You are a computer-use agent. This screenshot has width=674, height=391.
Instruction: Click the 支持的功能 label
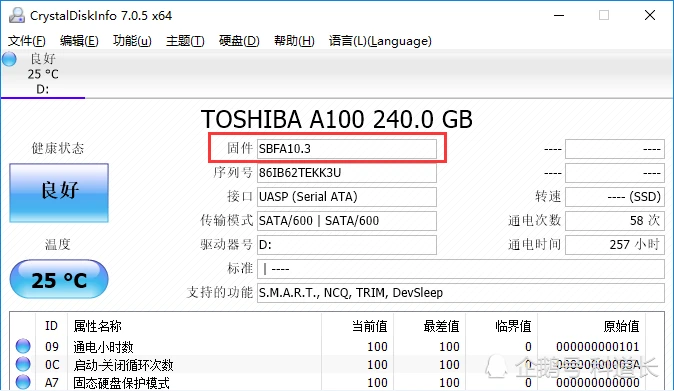pyautogui.click(x=220, y=293)
